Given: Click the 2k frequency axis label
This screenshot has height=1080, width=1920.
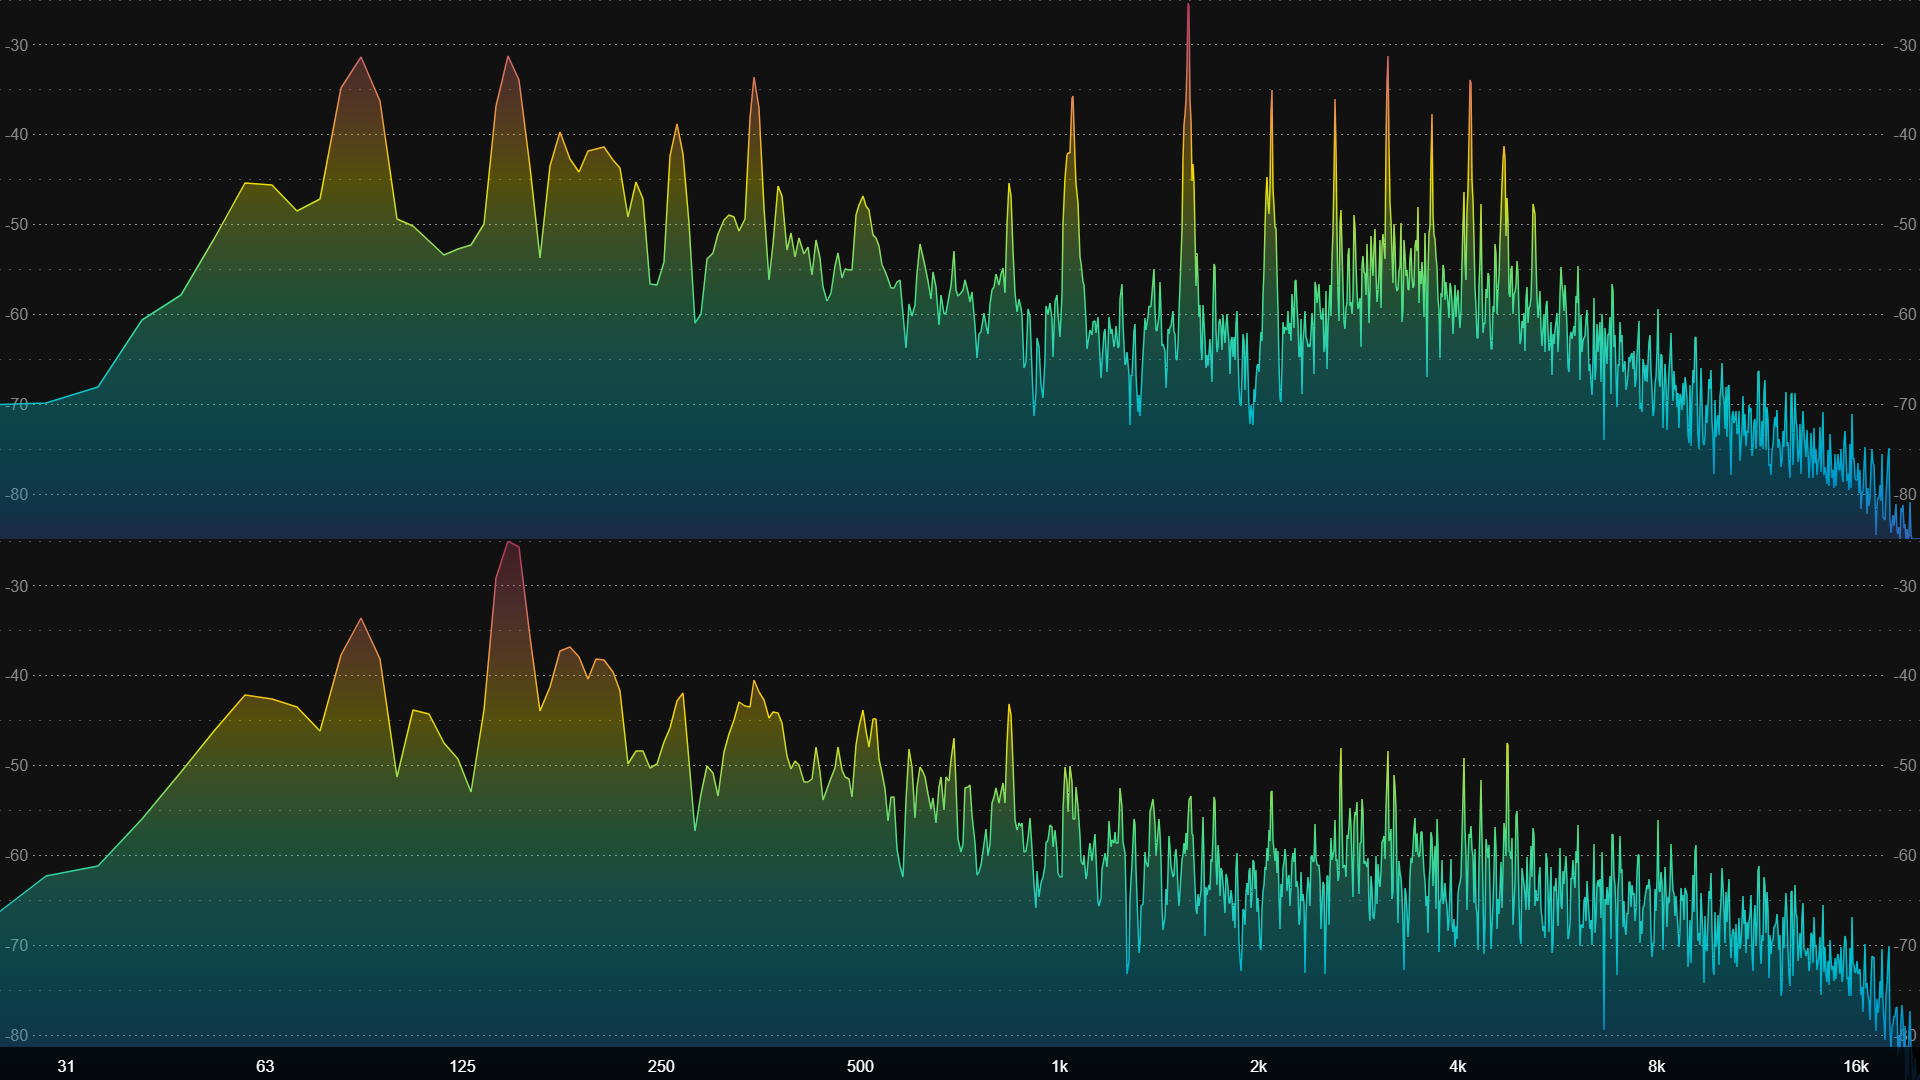Looking at the screenshot, I should (x=1258, y=1066).
